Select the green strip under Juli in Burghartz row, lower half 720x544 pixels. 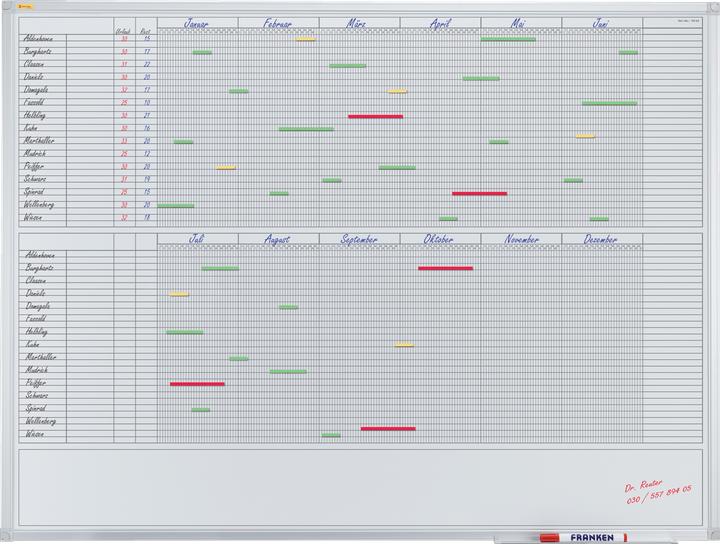[x=220, y=269]
